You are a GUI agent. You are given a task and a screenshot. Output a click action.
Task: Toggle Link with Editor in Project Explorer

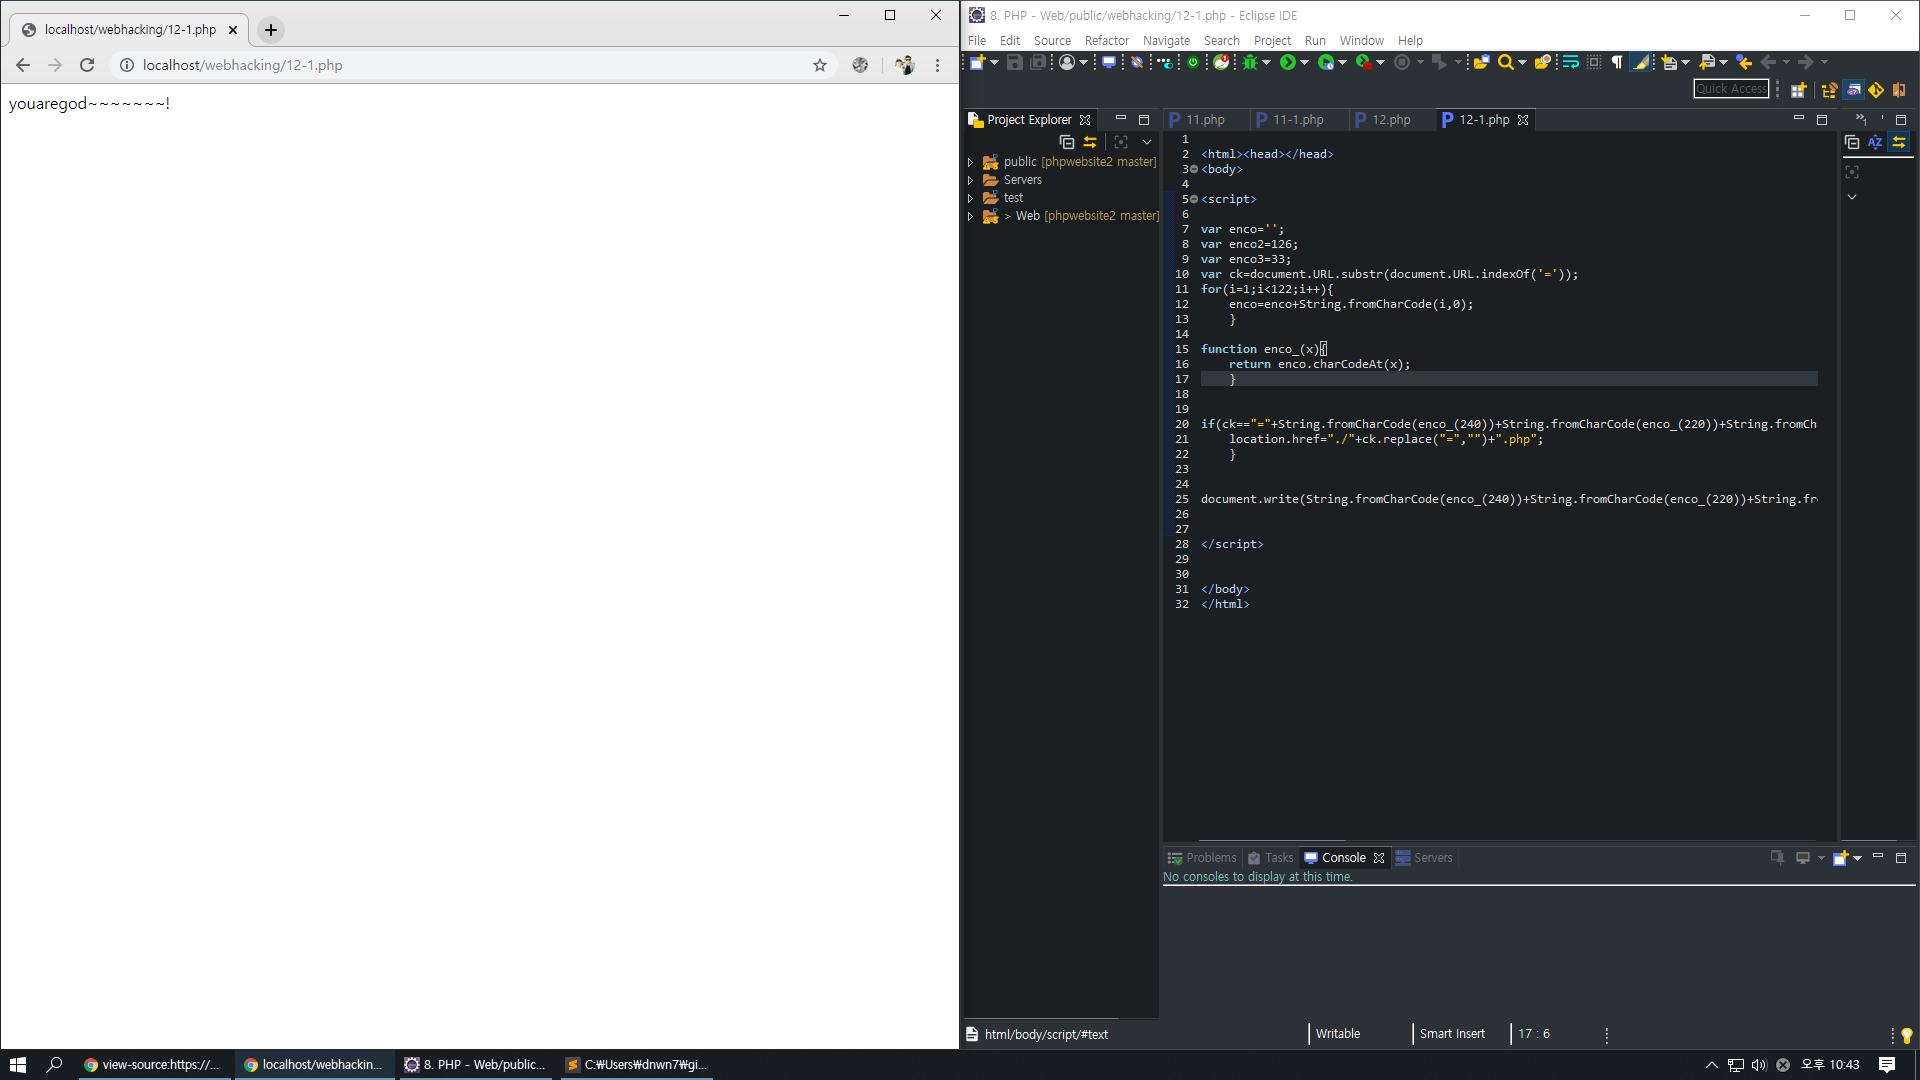(1090, 142)
